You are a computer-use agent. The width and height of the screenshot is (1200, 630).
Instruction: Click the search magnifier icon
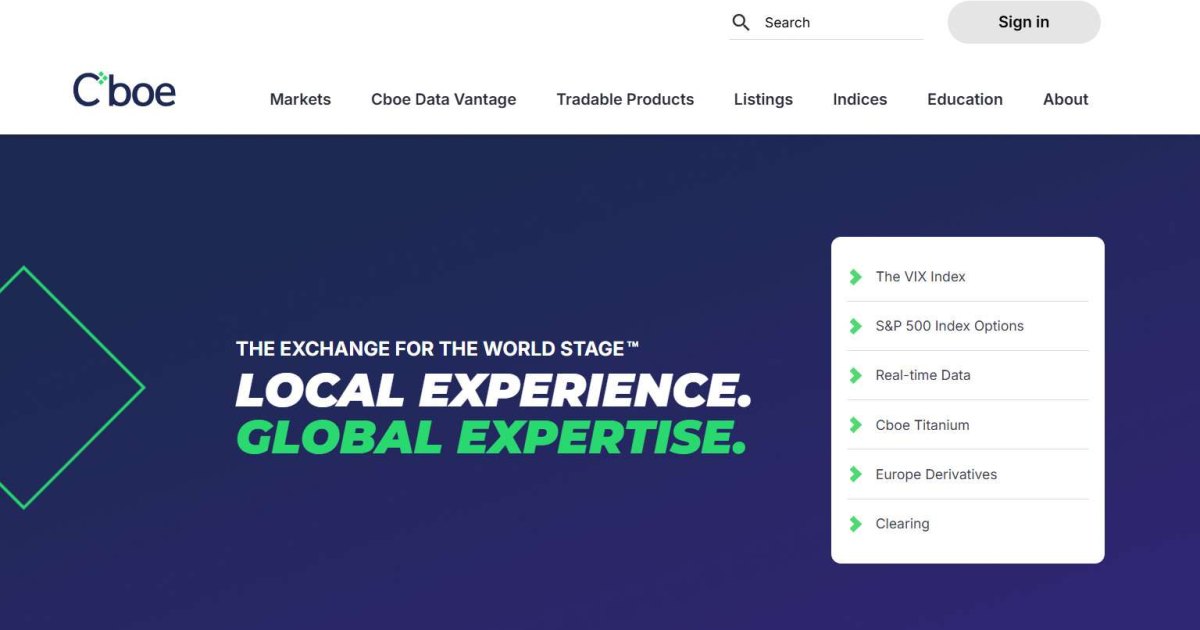point(741,22)
